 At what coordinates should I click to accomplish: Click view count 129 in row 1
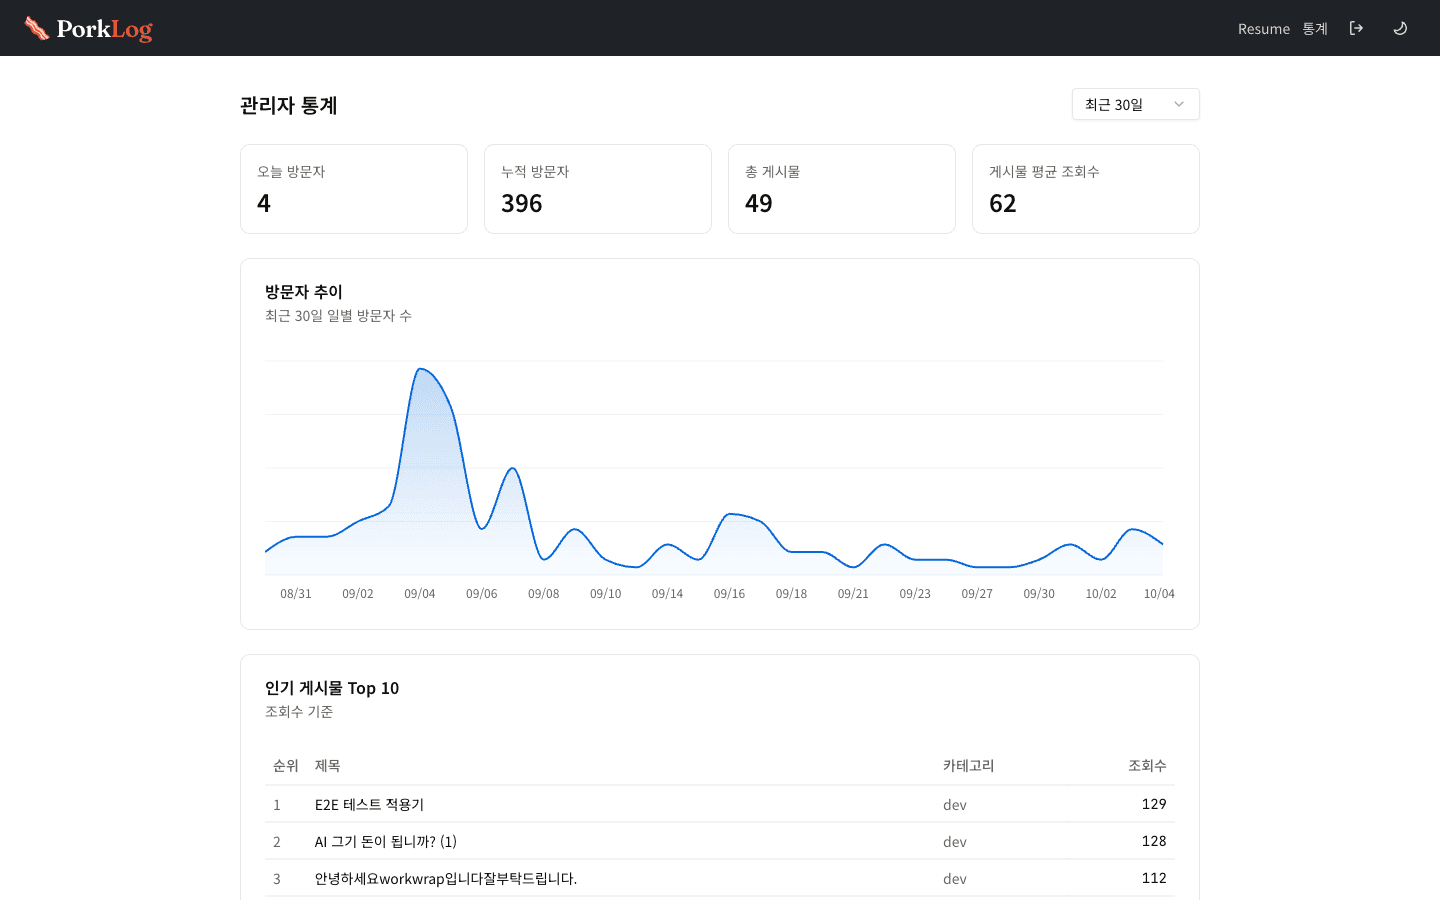(x=1154, y=804)
